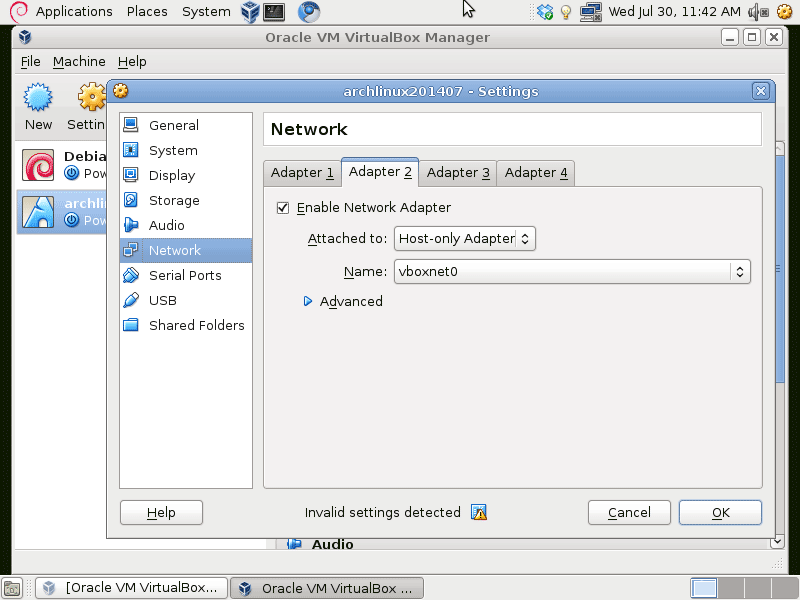
Task: Click the invalid settings warning icon
Action: pyautogui.click(x=479, y=512)
